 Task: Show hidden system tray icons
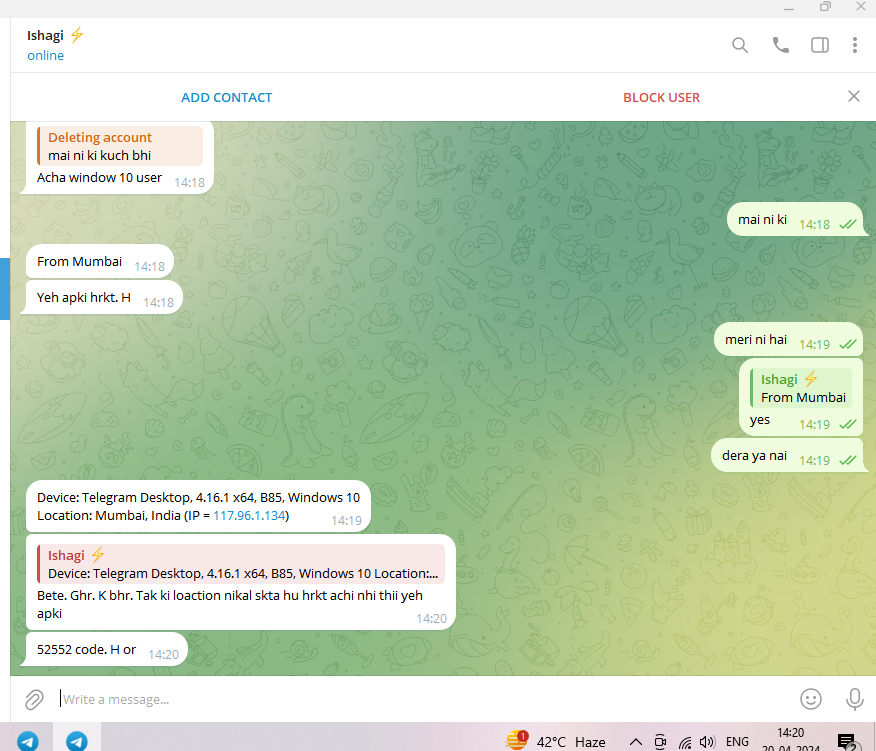(635, 742)
